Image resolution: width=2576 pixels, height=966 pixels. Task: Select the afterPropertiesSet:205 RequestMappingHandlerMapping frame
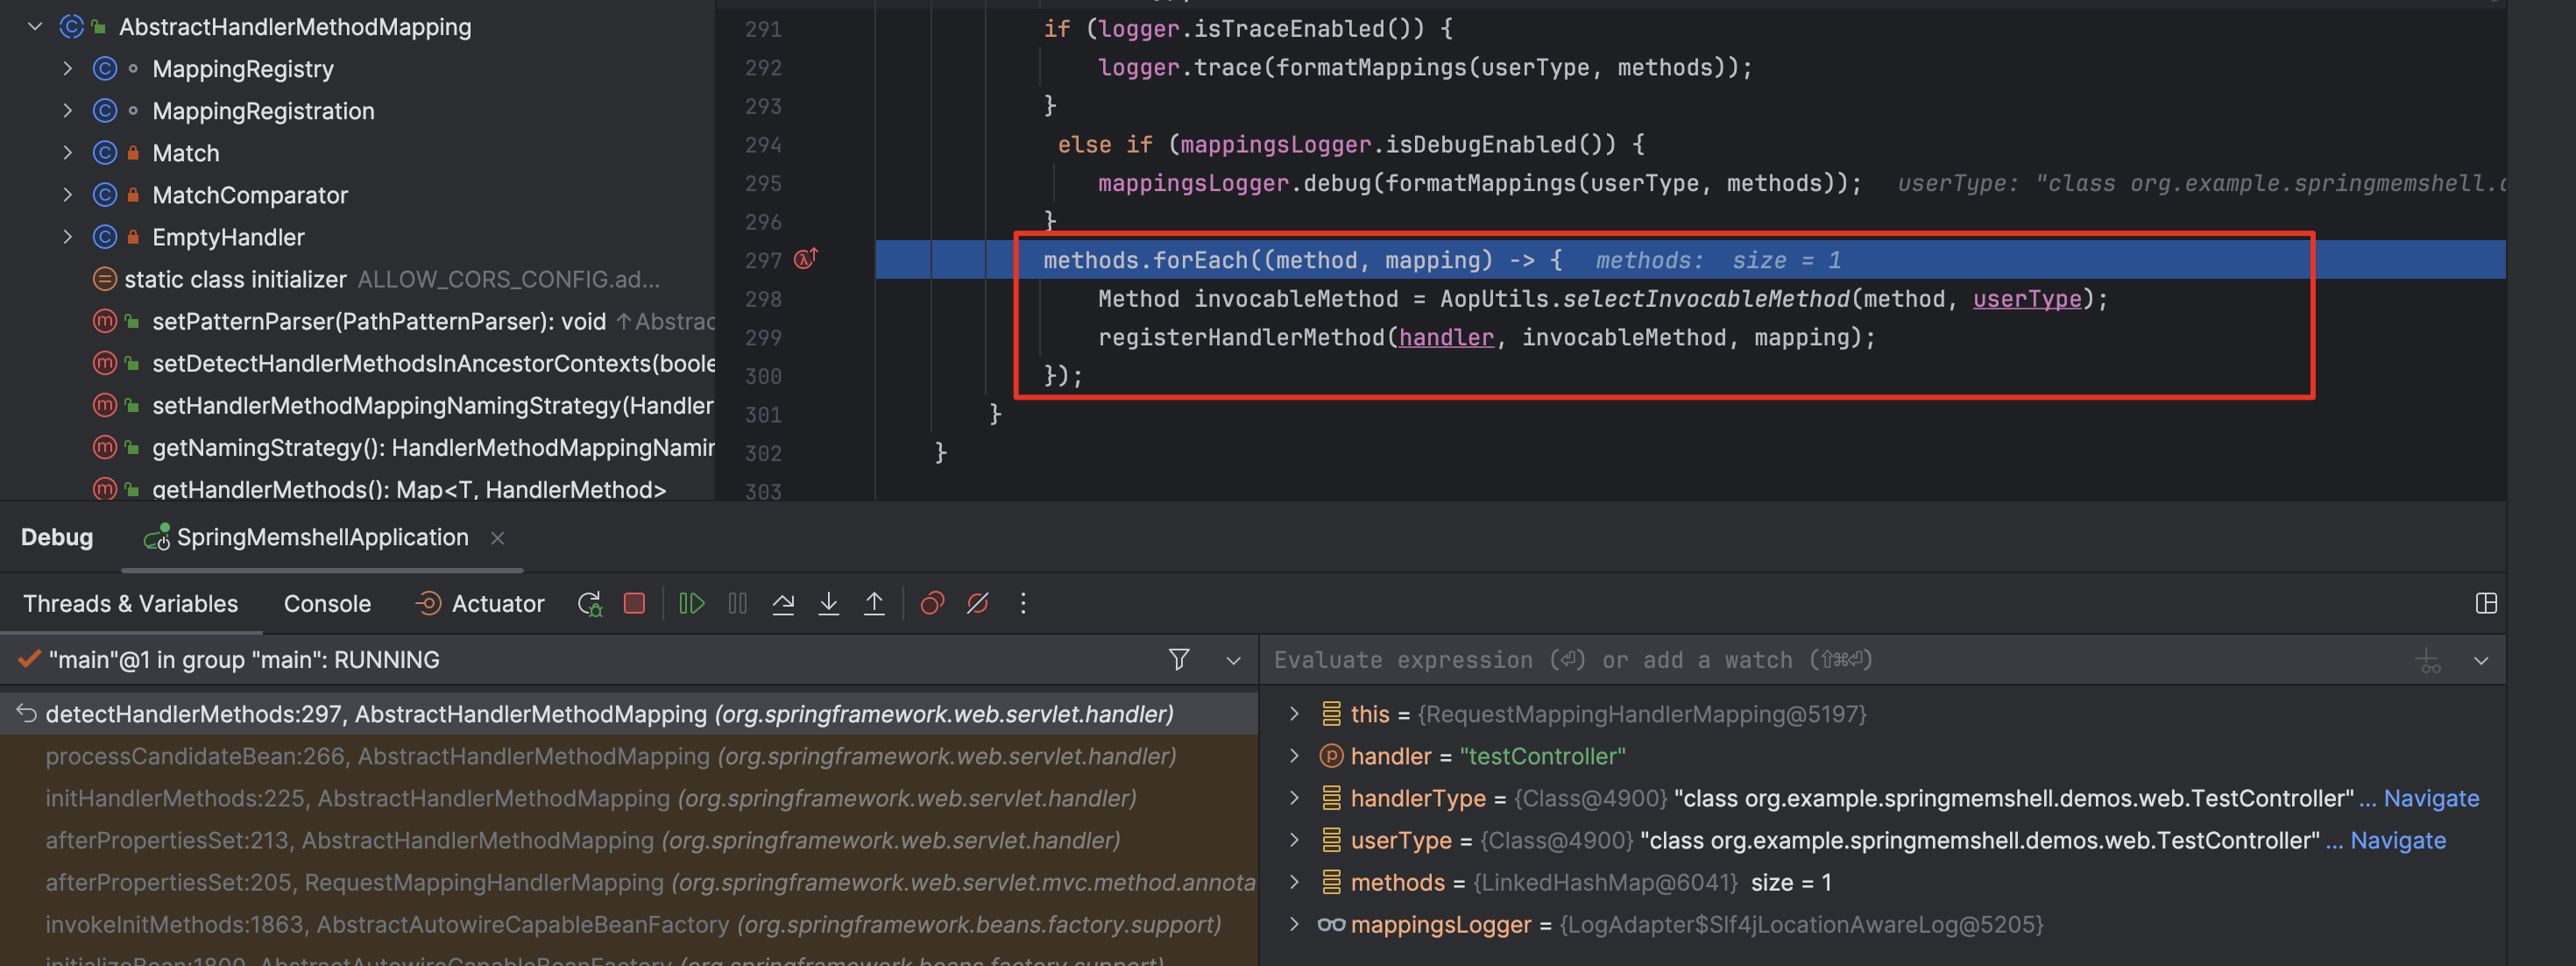(629, 882)
